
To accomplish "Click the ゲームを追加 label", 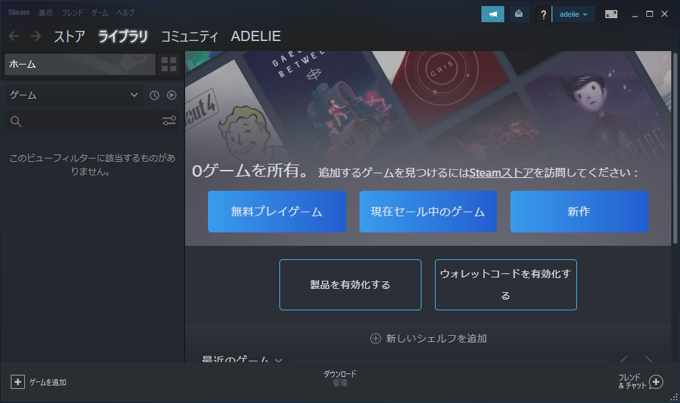I will [48, 382].
